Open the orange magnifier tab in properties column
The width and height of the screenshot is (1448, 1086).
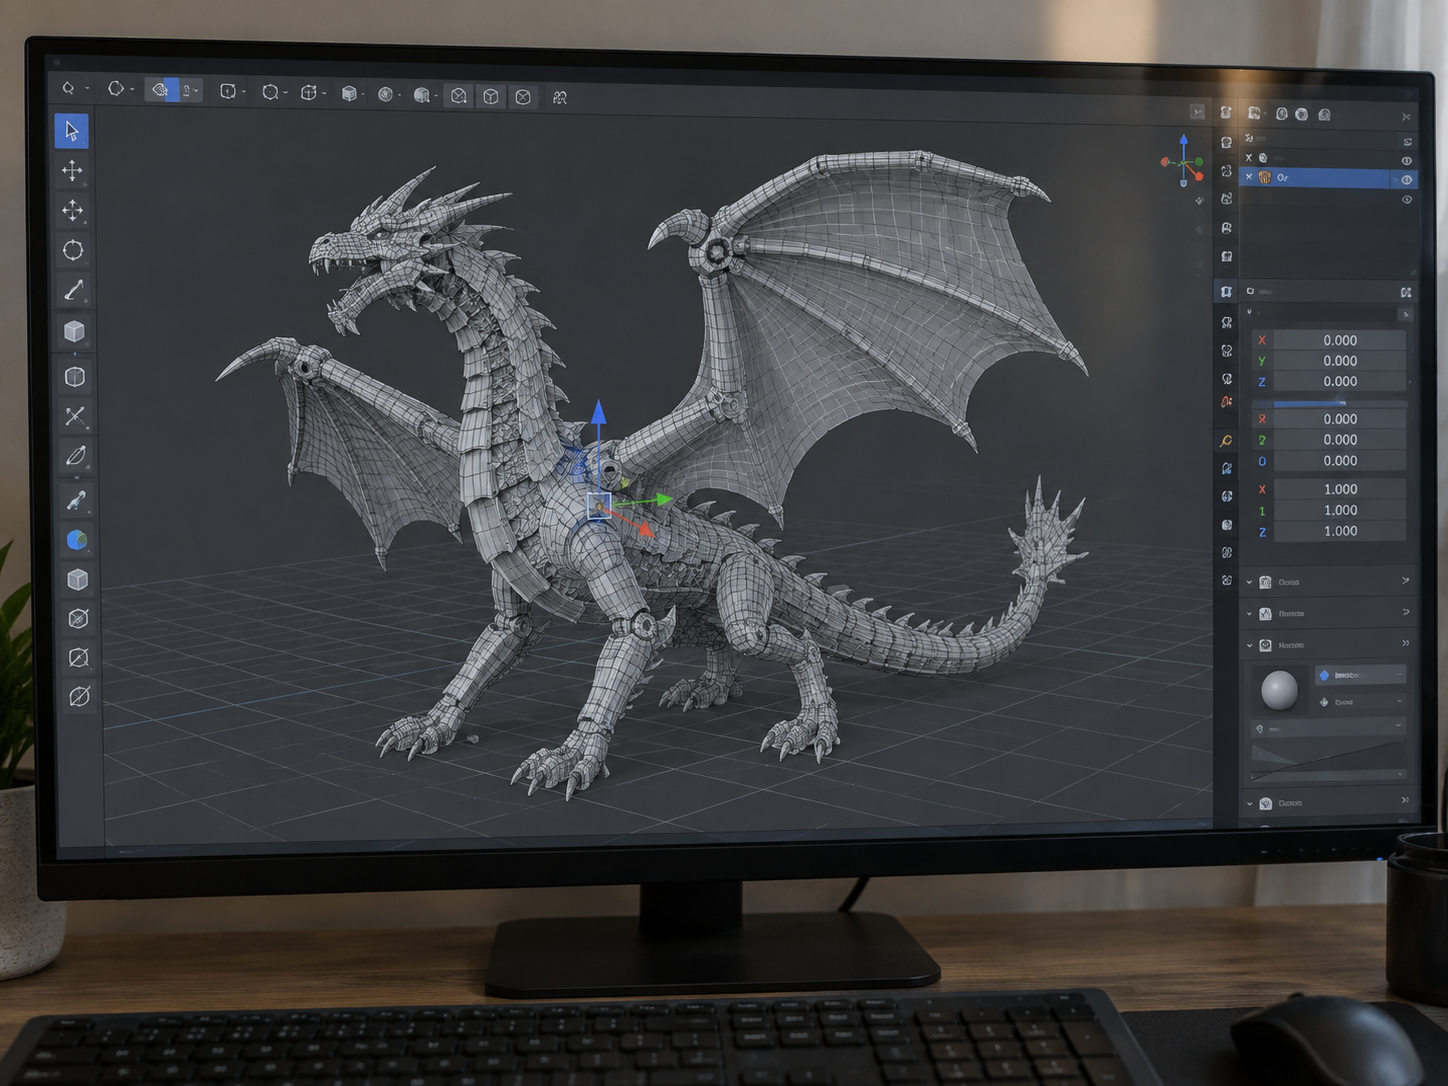tap(1227, 441)
